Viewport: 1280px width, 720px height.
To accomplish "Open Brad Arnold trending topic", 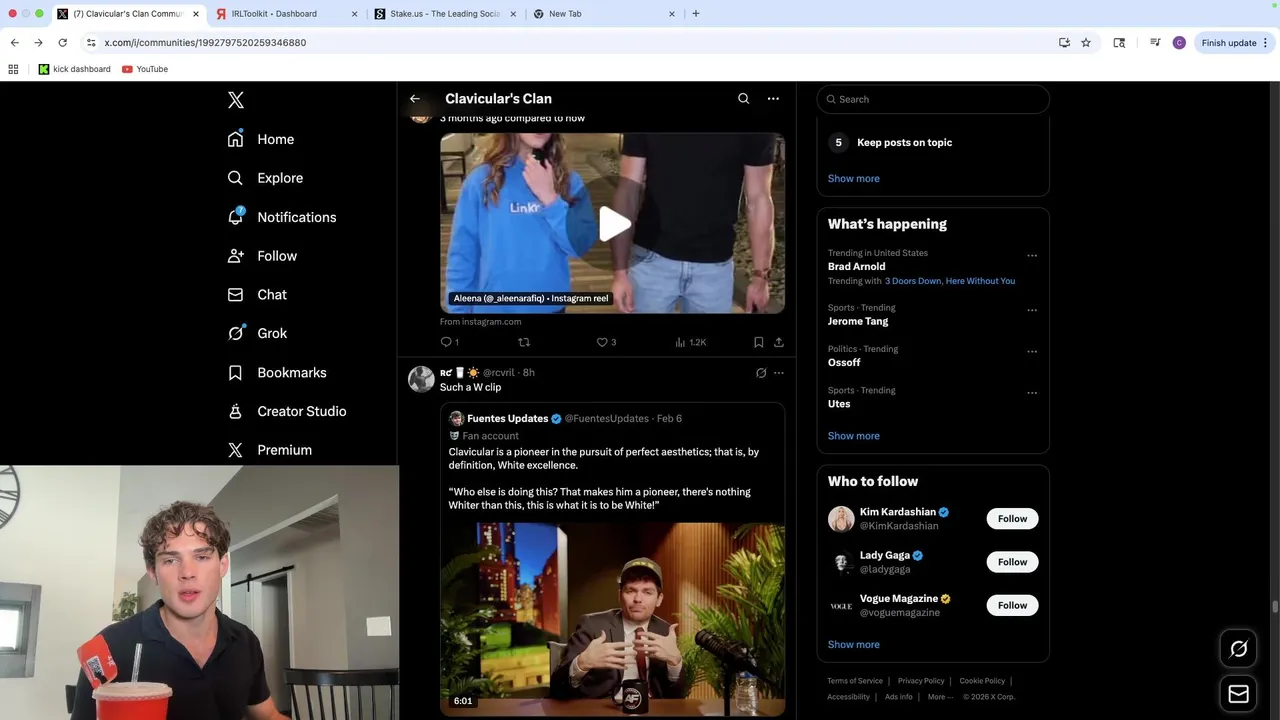I will 857,267.
